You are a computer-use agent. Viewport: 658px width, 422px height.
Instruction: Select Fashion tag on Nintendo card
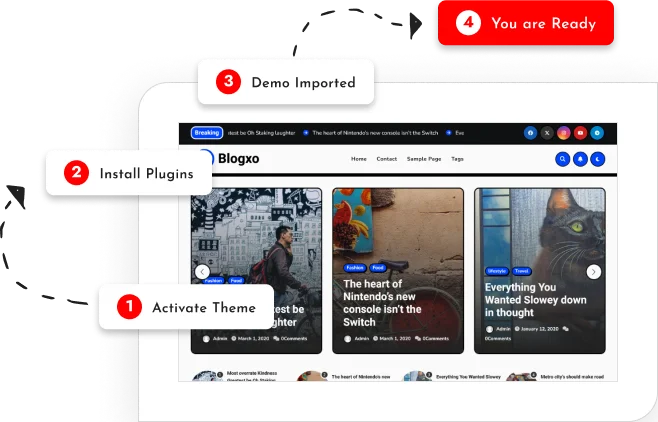[x=355, y=268]
